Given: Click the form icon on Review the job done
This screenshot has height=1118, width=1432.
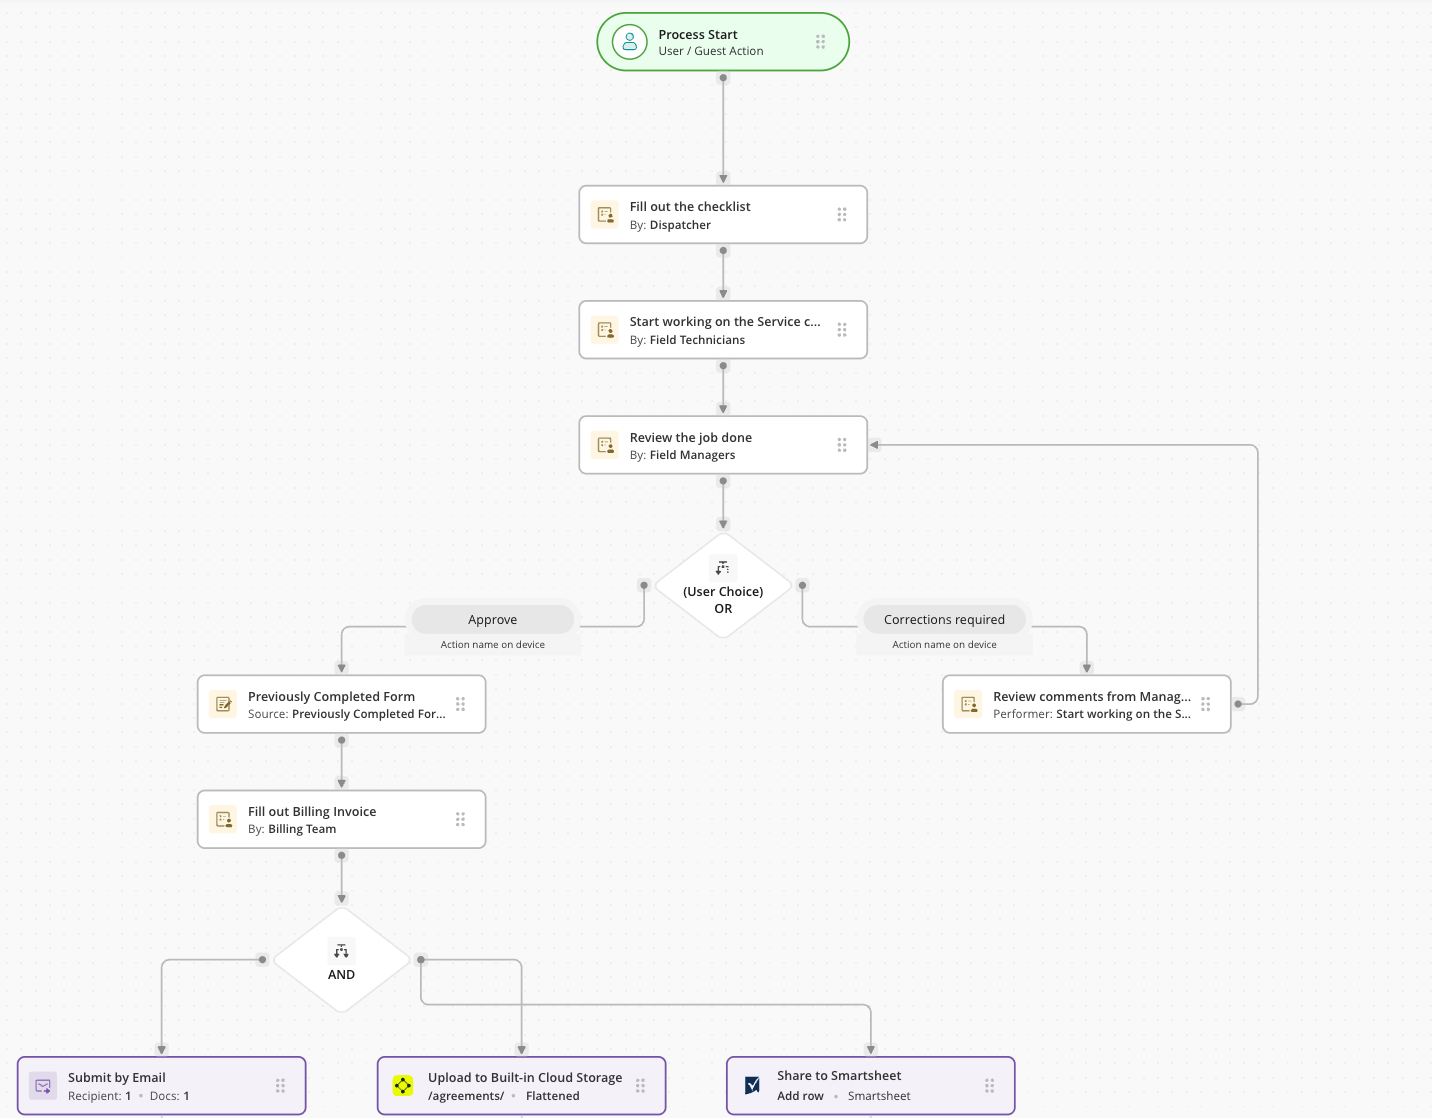Looking at the screenshot, I should click(x=605, y=445).
